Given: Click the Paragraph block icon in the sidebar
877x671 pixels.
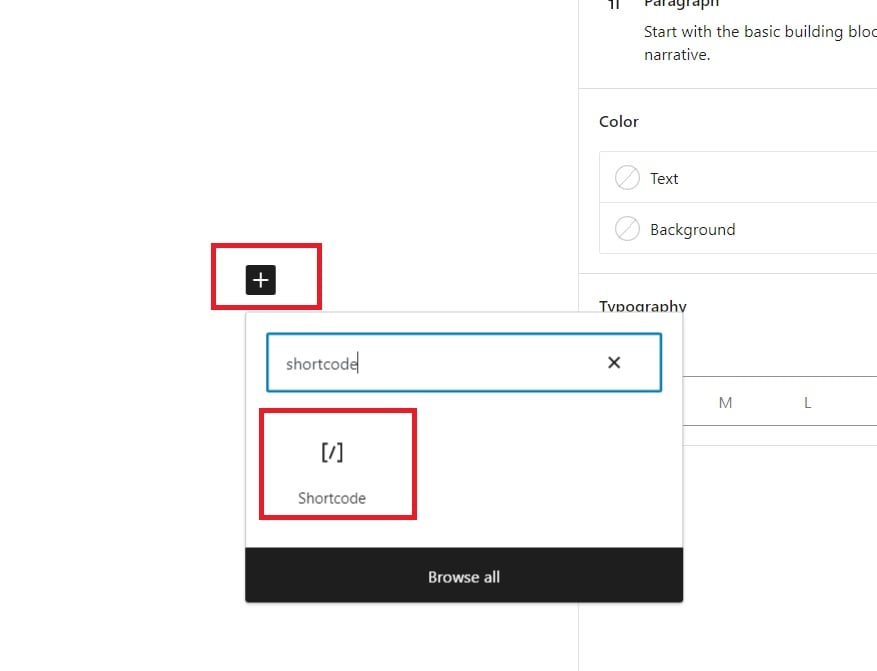Looking at the screenshot, I should (x=615, y=5).
